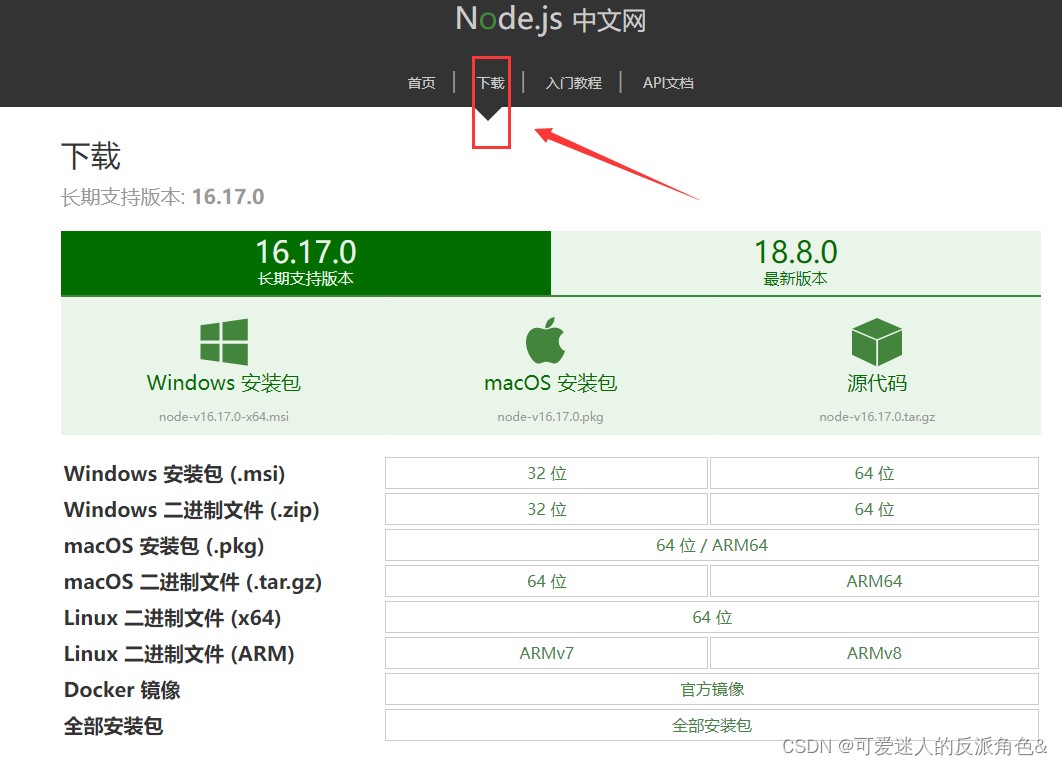Viewport: 1062px width, 766px height.
Task: Download macOS 二进制文件 ARM64 version
Action: [x=874, y=581]
